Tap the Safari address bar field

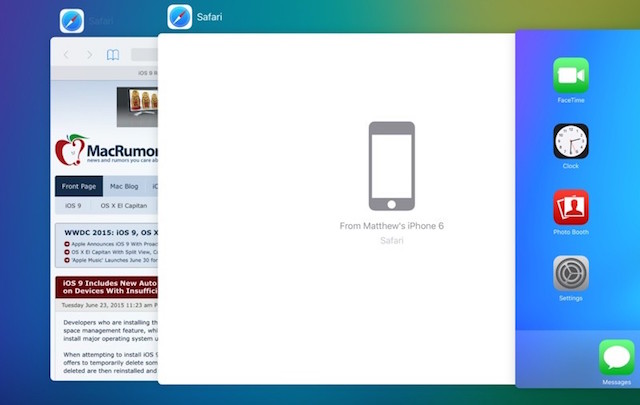pyautogui.click(x=144, y=55)
